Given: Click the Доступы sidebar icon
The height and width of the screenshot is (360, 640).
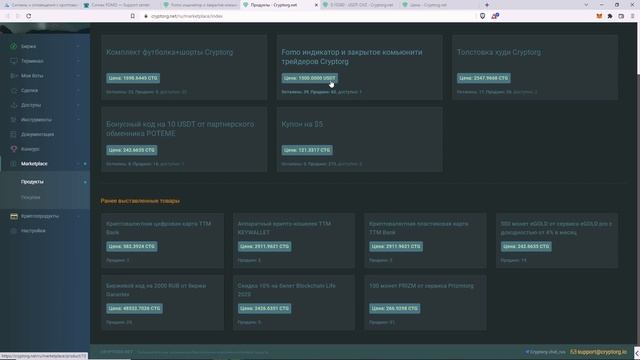Looking at the screenshot, I should (x=13, y=105).
